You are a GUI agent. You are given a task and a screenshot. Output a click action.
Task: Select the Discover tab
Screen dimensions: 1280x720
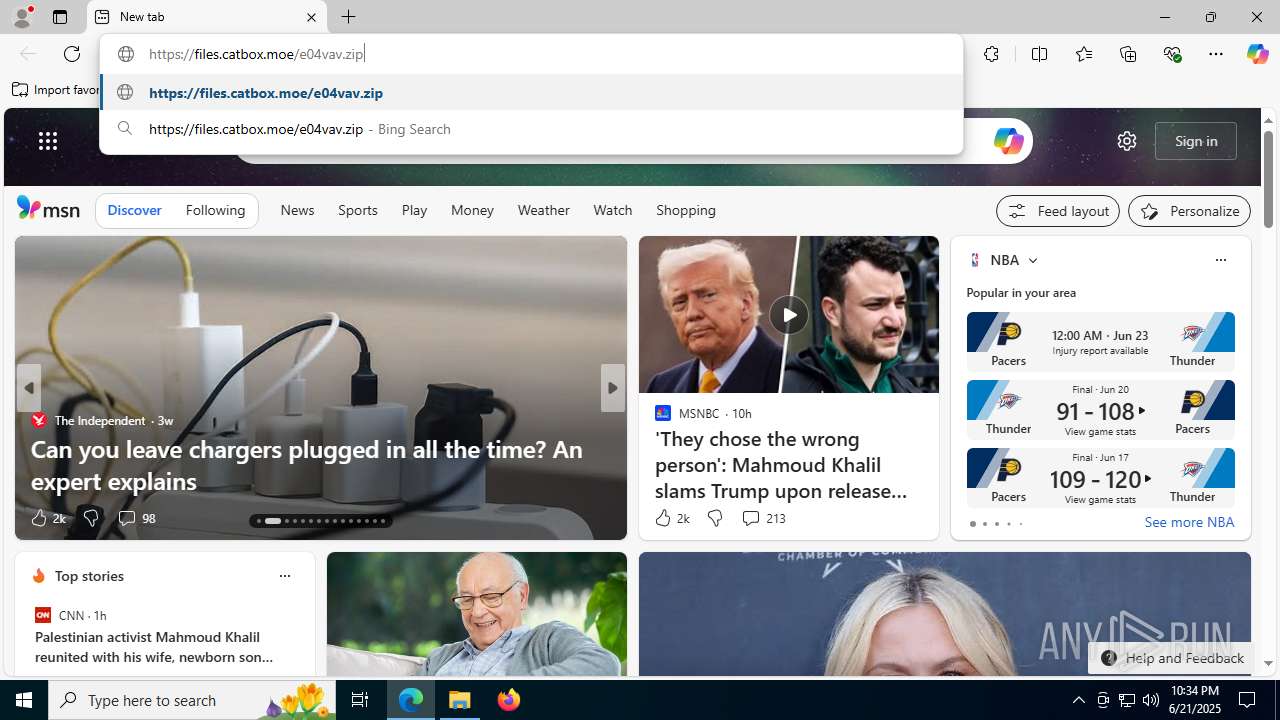134,210
